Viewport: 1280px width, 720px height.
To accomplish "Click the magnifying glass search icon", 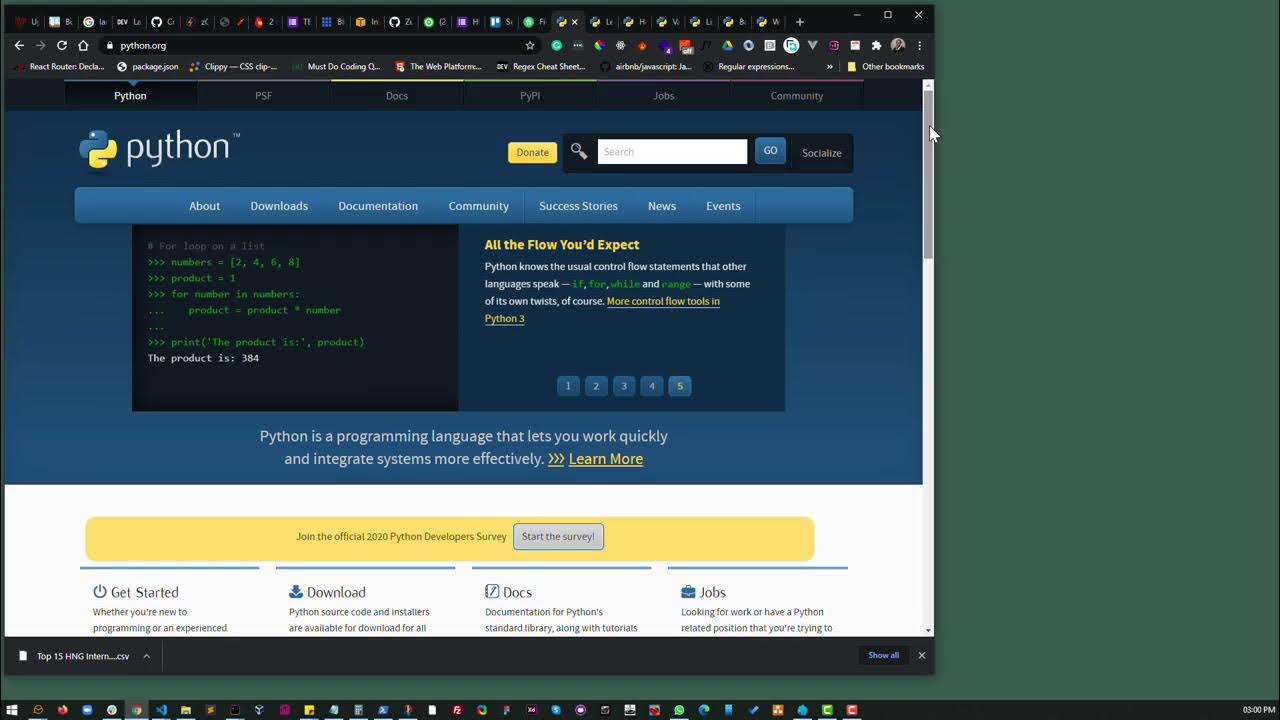I will click(579, 151).
